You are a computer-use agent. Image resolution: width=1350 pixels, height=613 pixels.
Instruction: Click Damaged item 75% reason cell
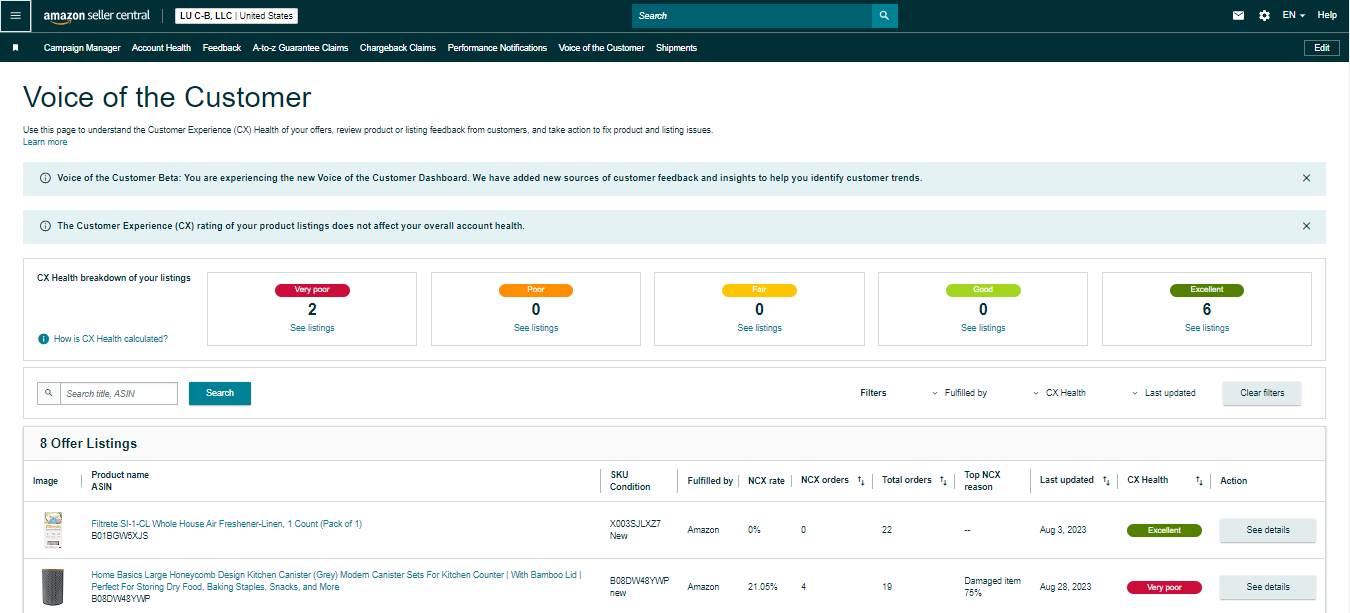pos(993,587)
